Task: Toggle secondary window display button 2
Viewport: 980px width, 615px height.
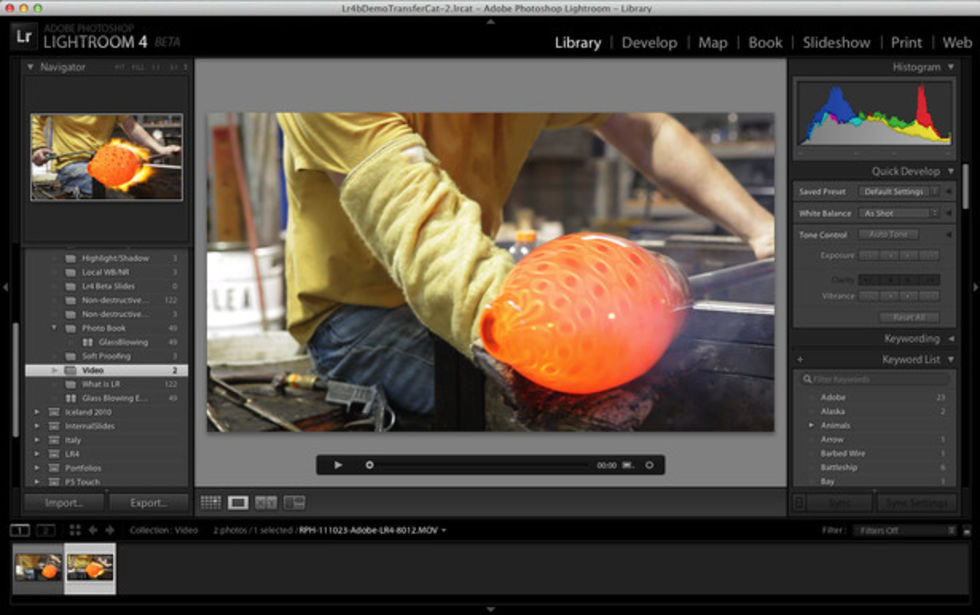Action: pyautogui.click(x=46, y=530)
